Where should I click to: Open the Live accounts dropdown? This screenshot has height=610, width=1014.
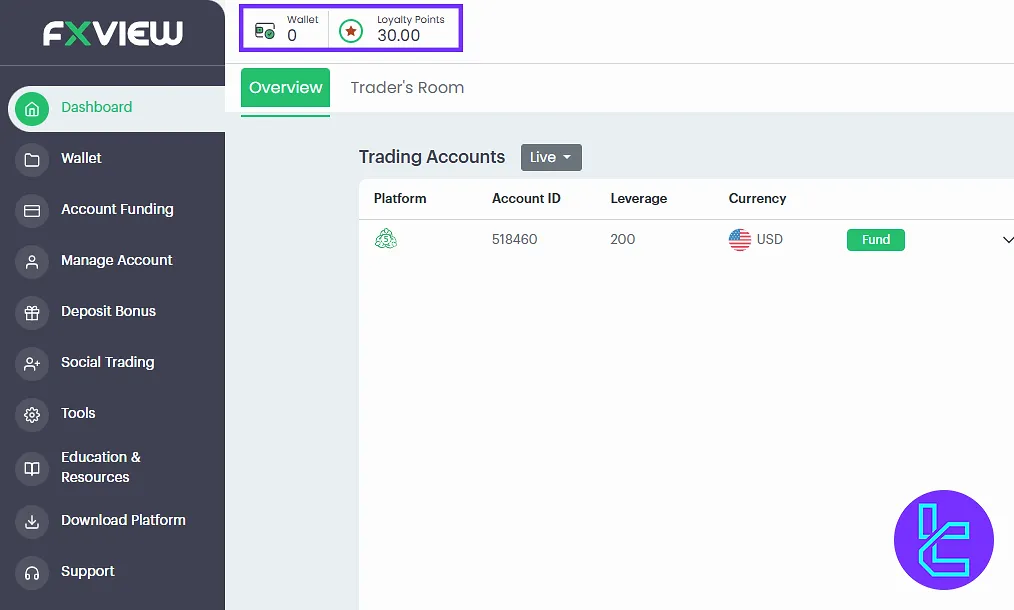[551, 157]
